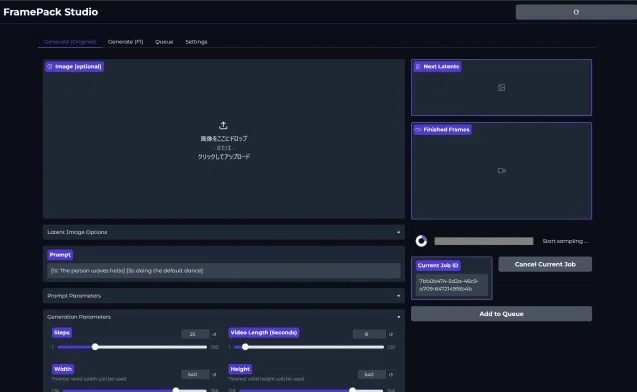Expand the Prompt Parameters section
Viewport: 637px width, 392px height.
[224, 296]
